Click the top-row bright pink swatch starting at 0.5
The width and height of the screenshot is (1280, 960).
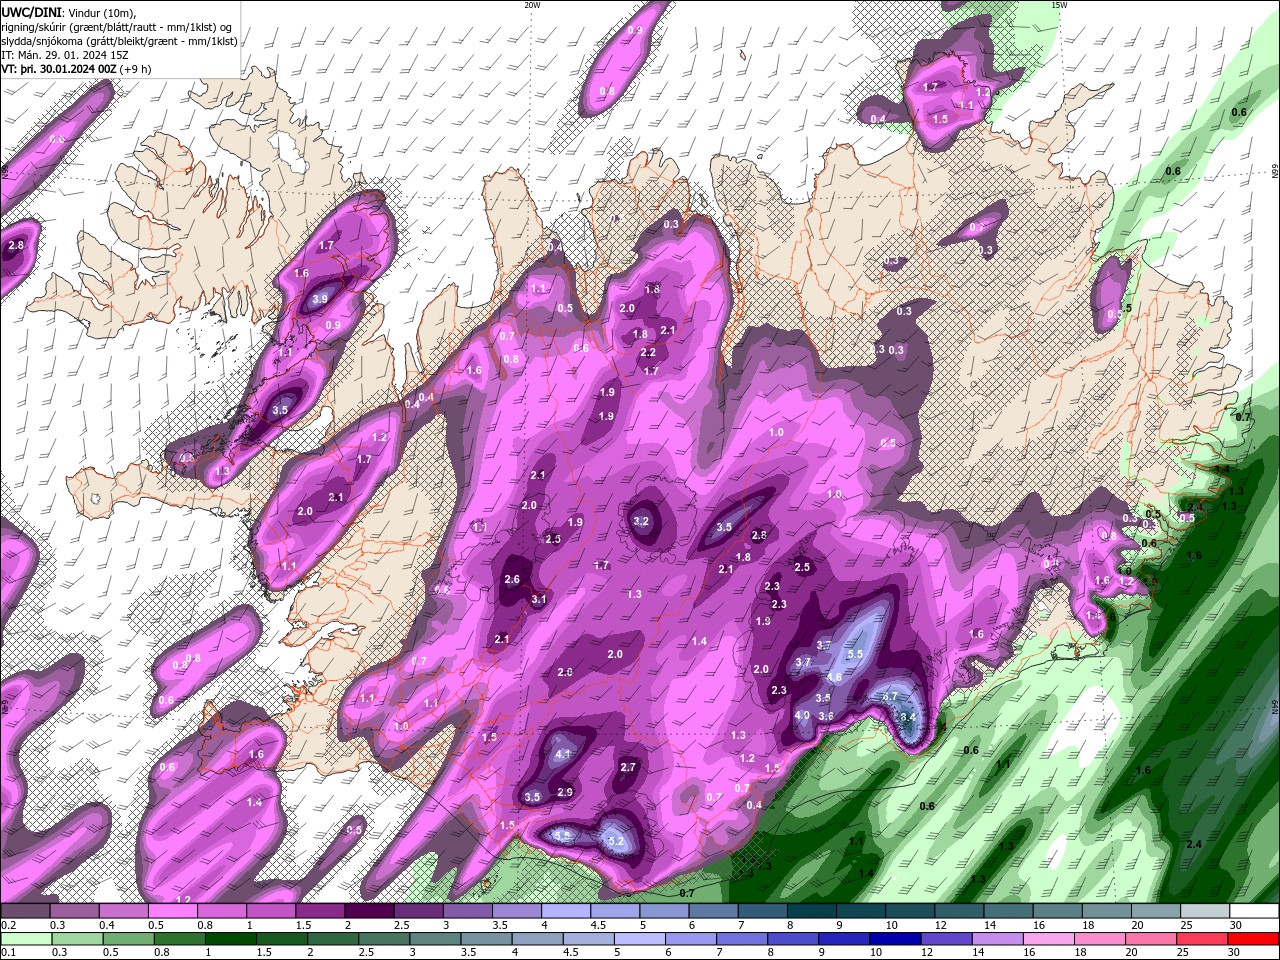[x=172, y=911]
